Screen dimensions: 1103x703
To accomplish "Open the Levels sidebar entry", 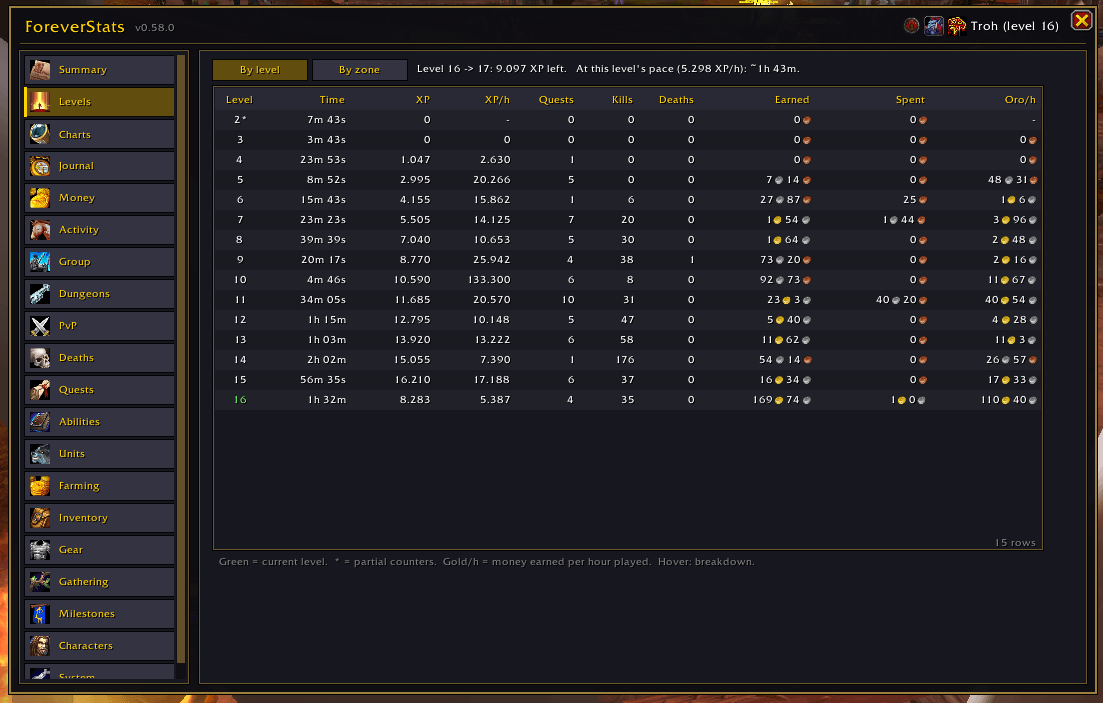I will coord(99,101).
